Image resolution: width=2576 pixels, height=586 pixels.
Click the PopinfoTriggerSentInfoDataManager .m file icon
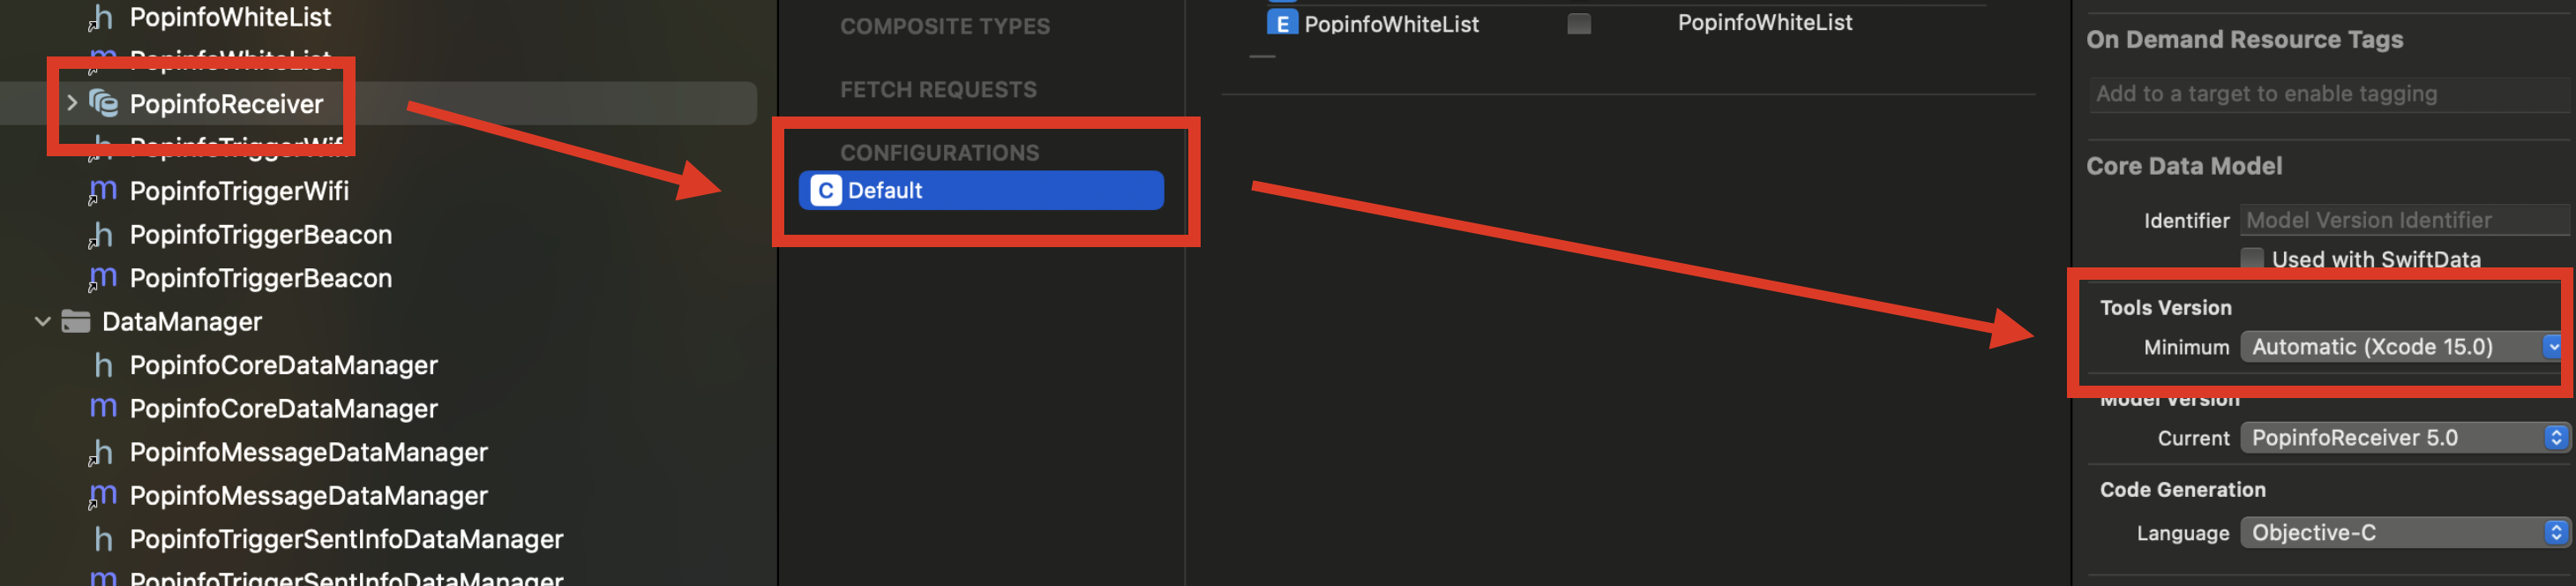[x=102, y=578]
